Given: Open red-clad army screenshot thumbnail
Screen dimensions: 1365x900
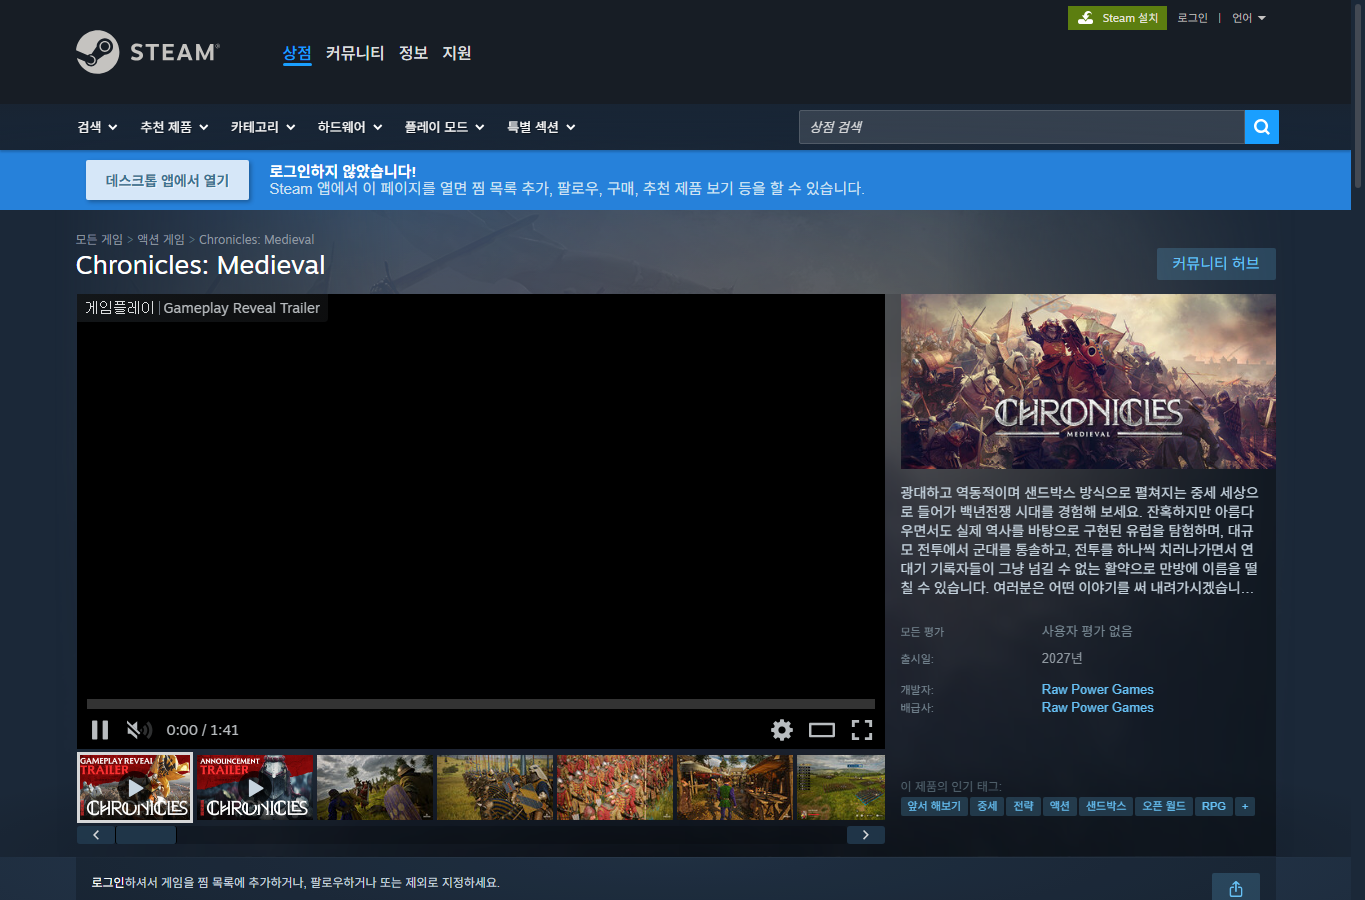Looking at the screenshot, I should tap(615, 788).
